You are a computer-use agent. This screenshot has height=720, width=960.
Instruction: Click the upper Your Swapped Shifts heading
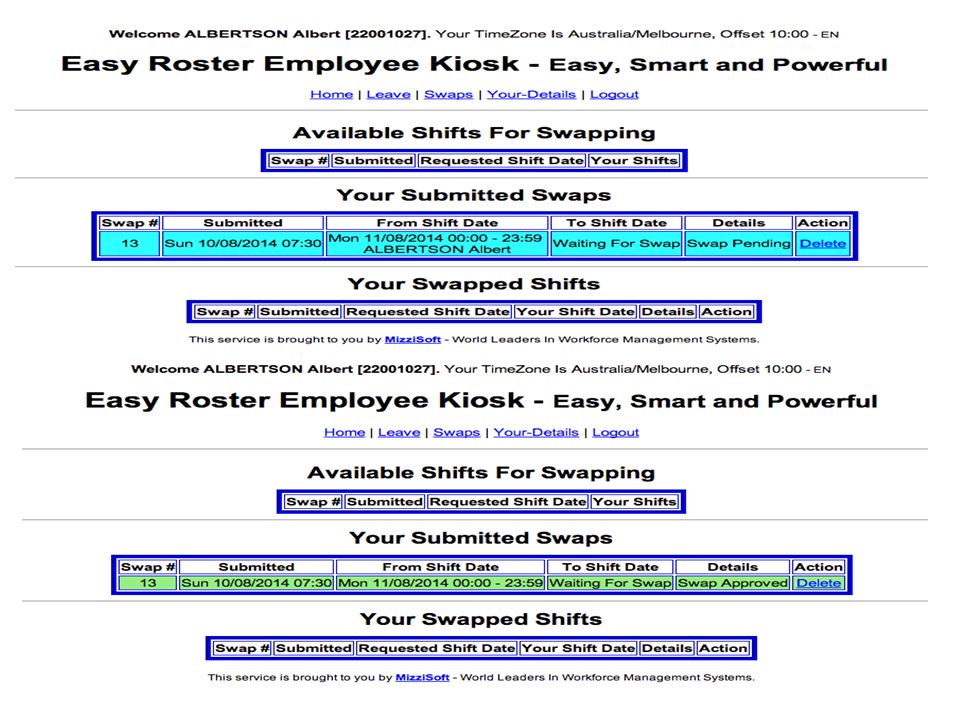pyautogui.click(x=474, y=283)
